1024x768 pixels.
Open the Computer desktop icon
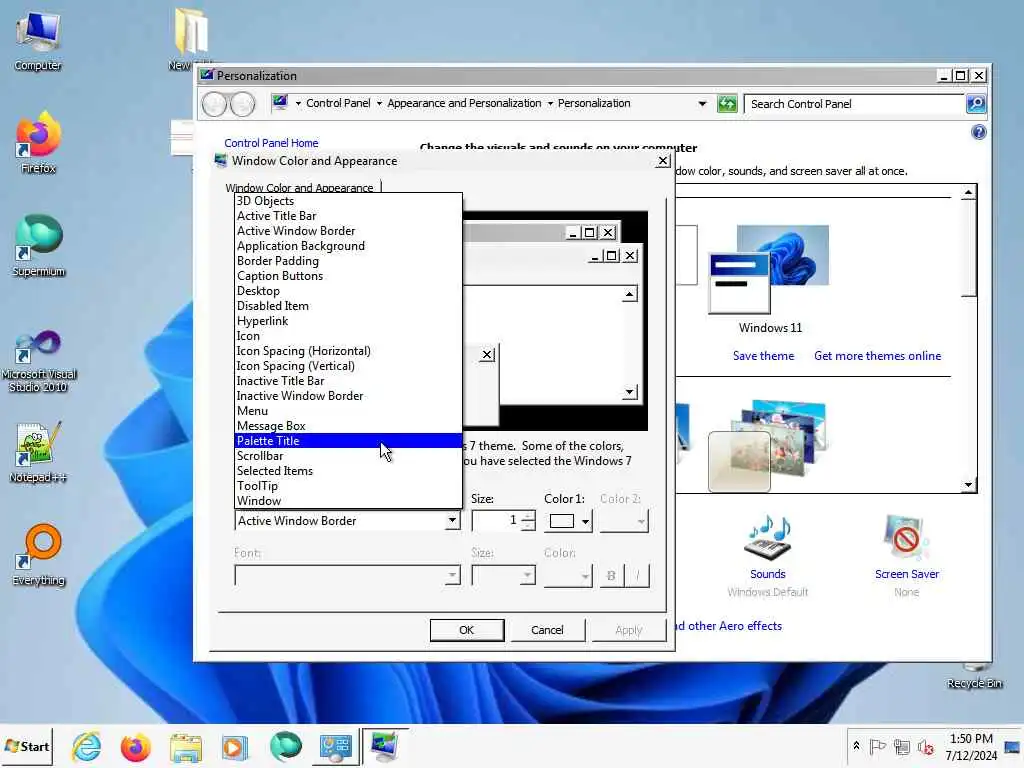(38, 40)
